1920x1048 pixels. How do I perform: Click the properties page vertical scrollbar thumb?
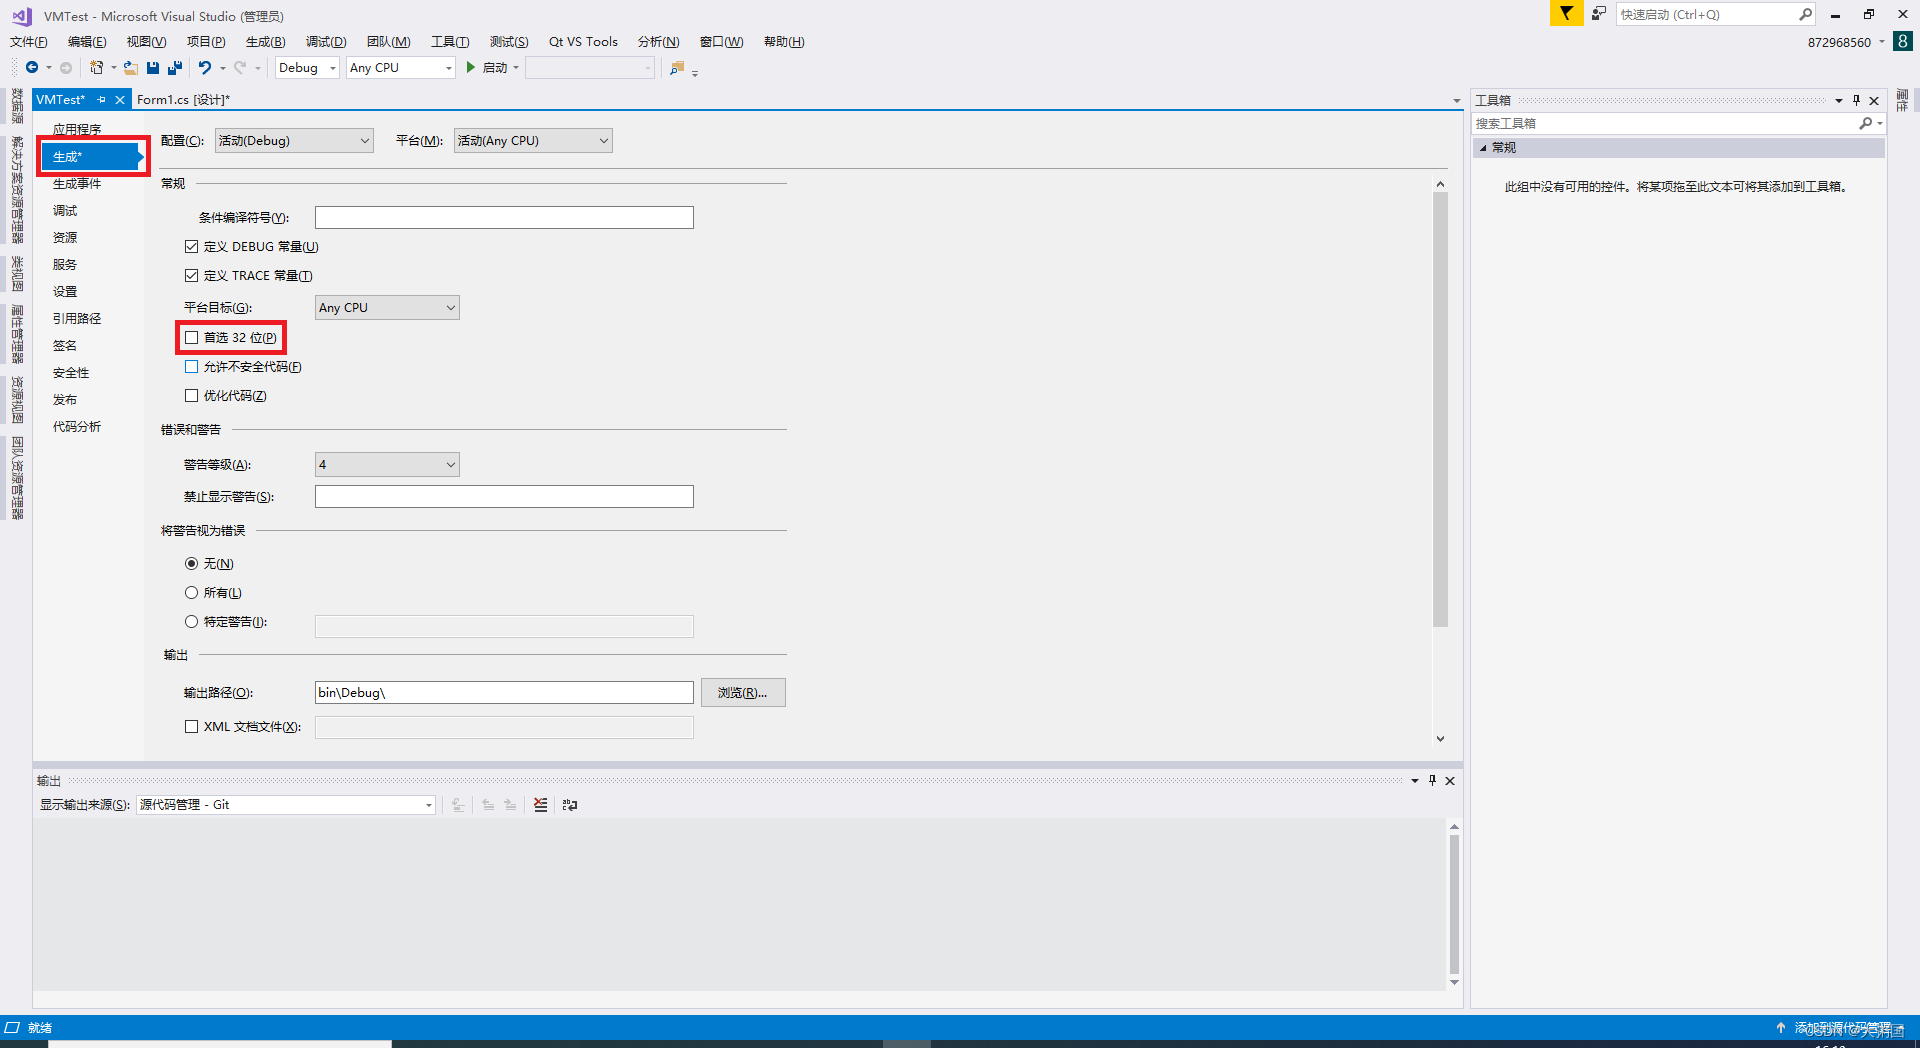pos(1440,409)
